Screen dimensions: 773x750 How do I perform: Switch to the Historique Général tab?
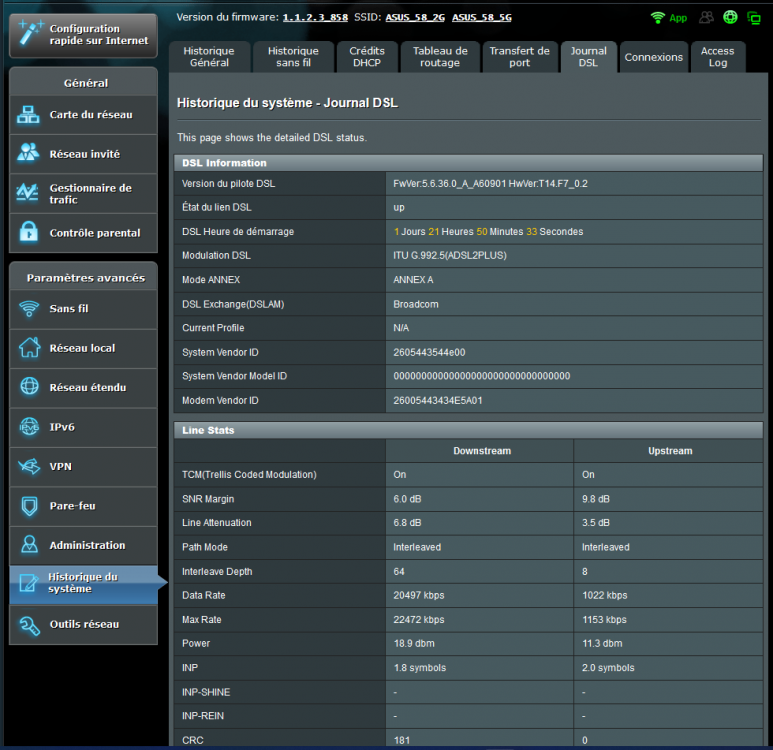209,57
